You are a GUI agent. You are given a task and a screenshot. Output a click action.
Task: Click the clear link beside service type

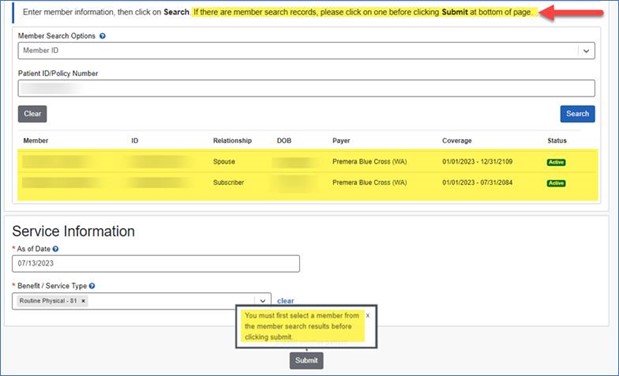pos(285,301)
